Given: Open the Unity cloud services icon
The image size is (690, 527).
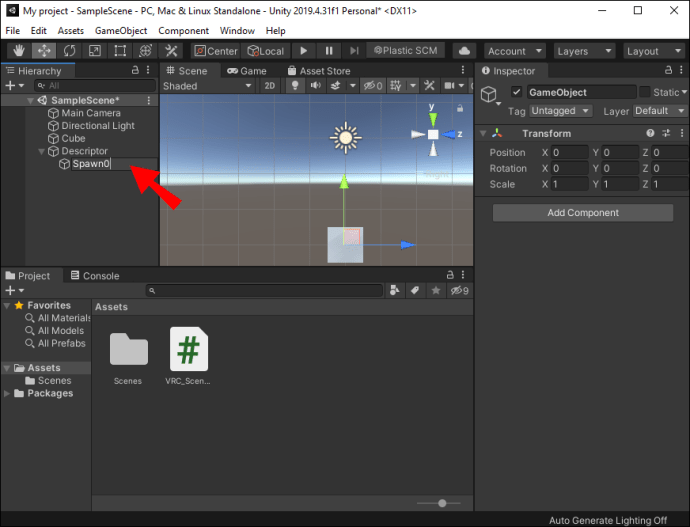Looking at the screenshot, I should [464, 51].
